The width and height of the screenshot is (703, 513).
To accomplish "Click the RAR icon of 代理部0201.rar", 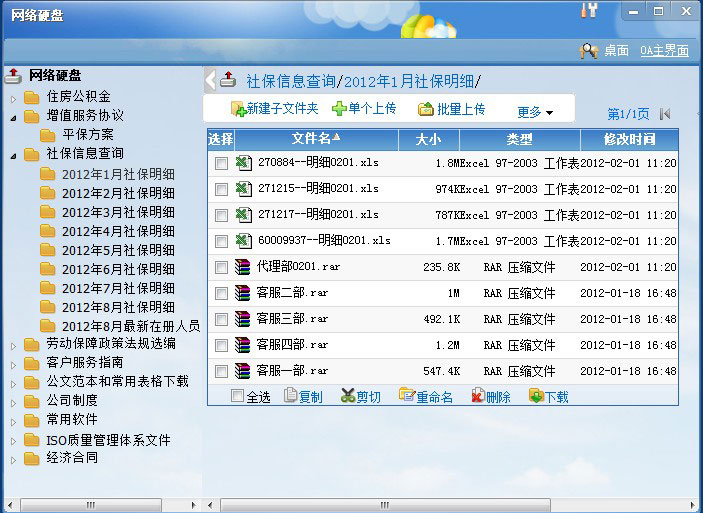I will (243, 267).
